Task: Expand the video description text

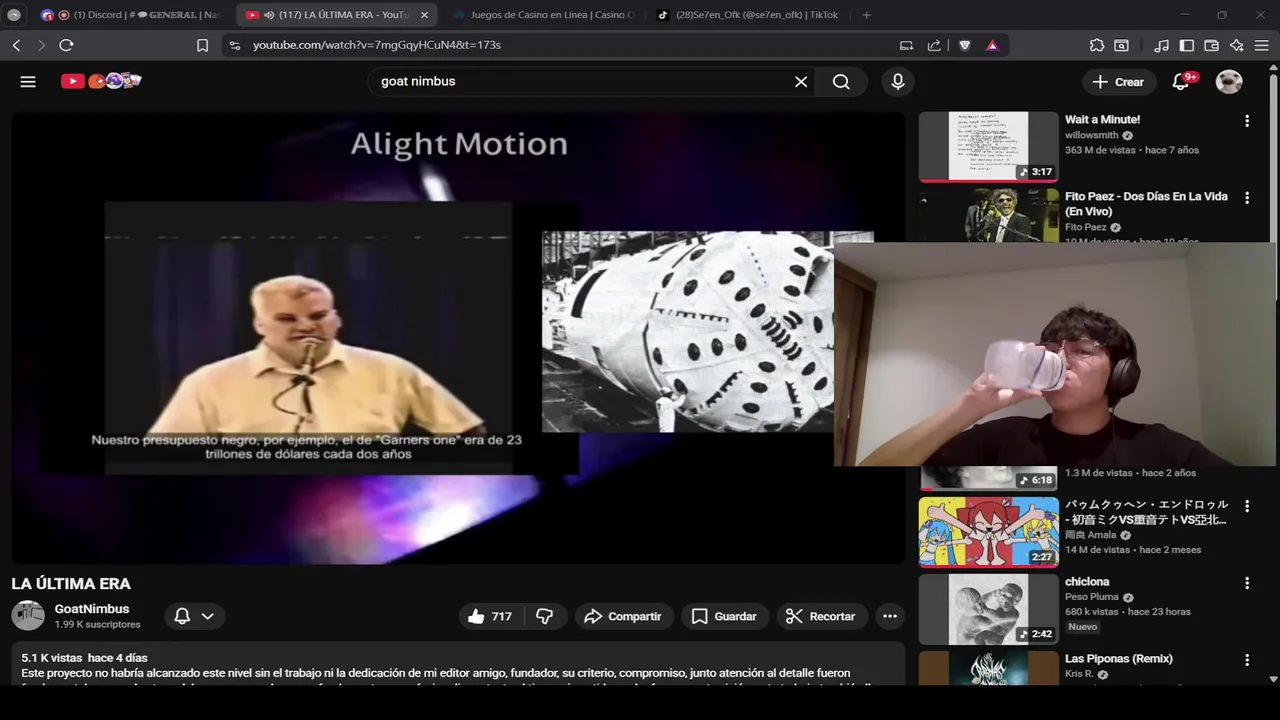Action: (457, 666)
